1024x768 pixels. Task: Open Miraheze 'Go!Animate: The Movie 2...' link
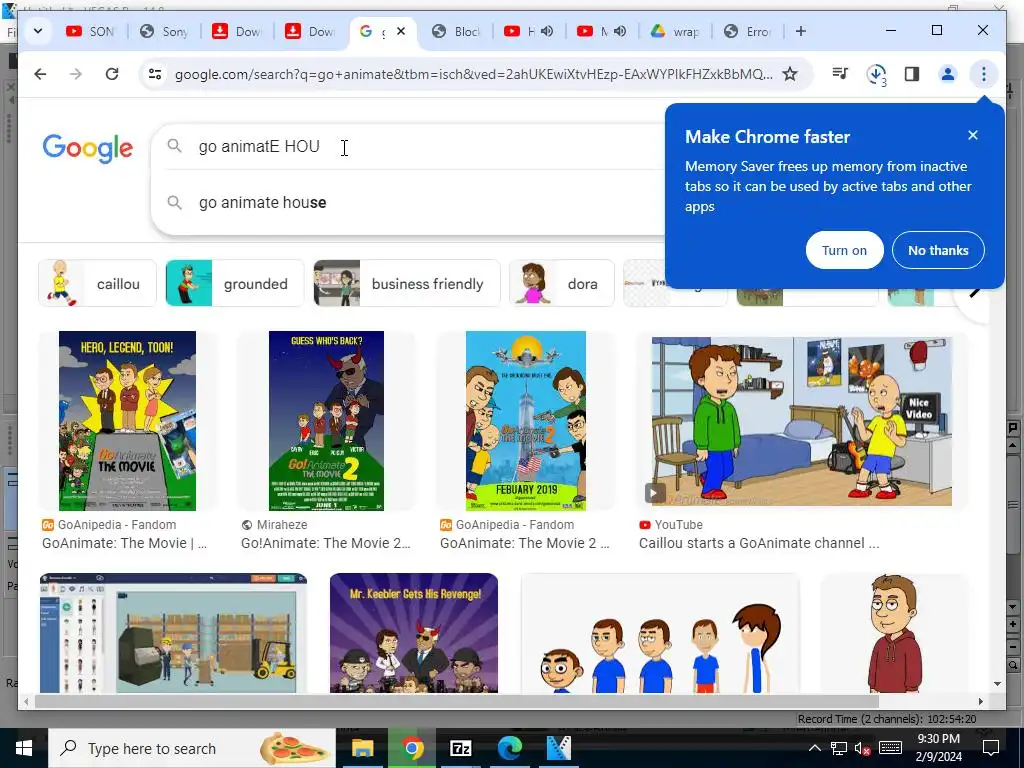pyautogui.click(x=325, y=543)
